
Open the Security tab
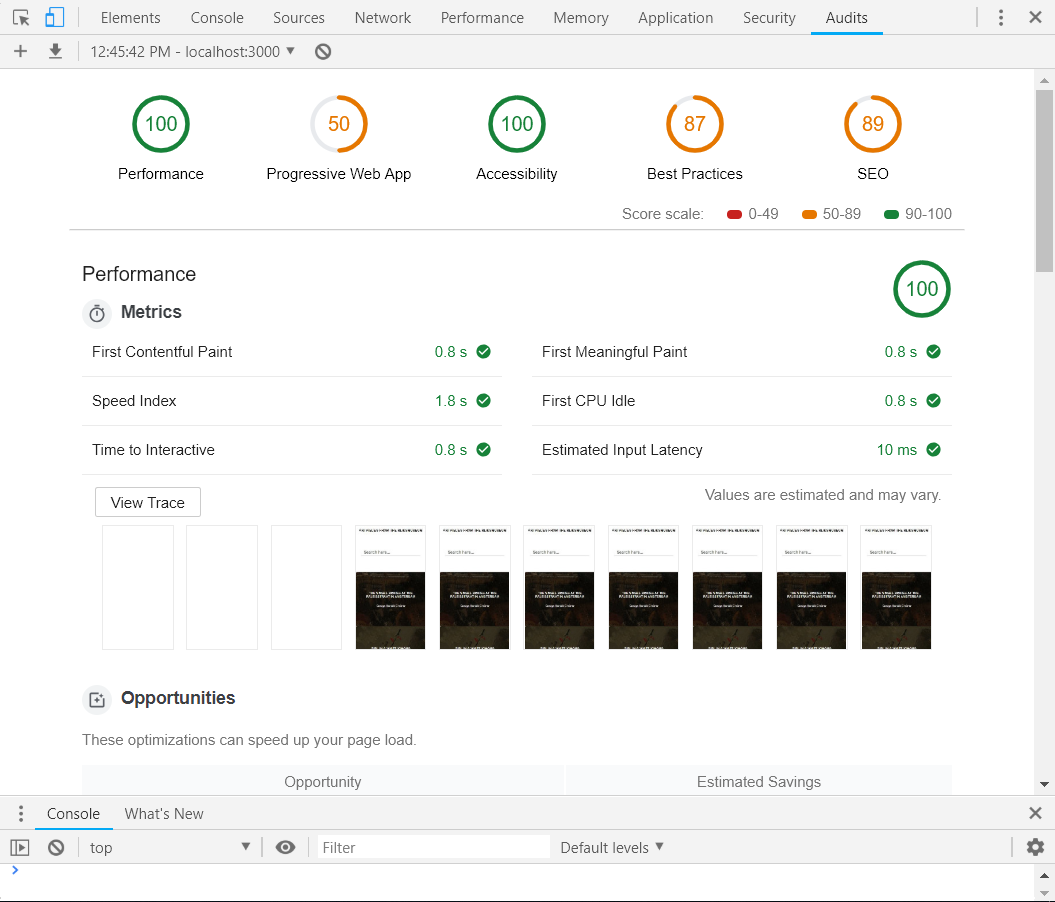coord(769,18)
